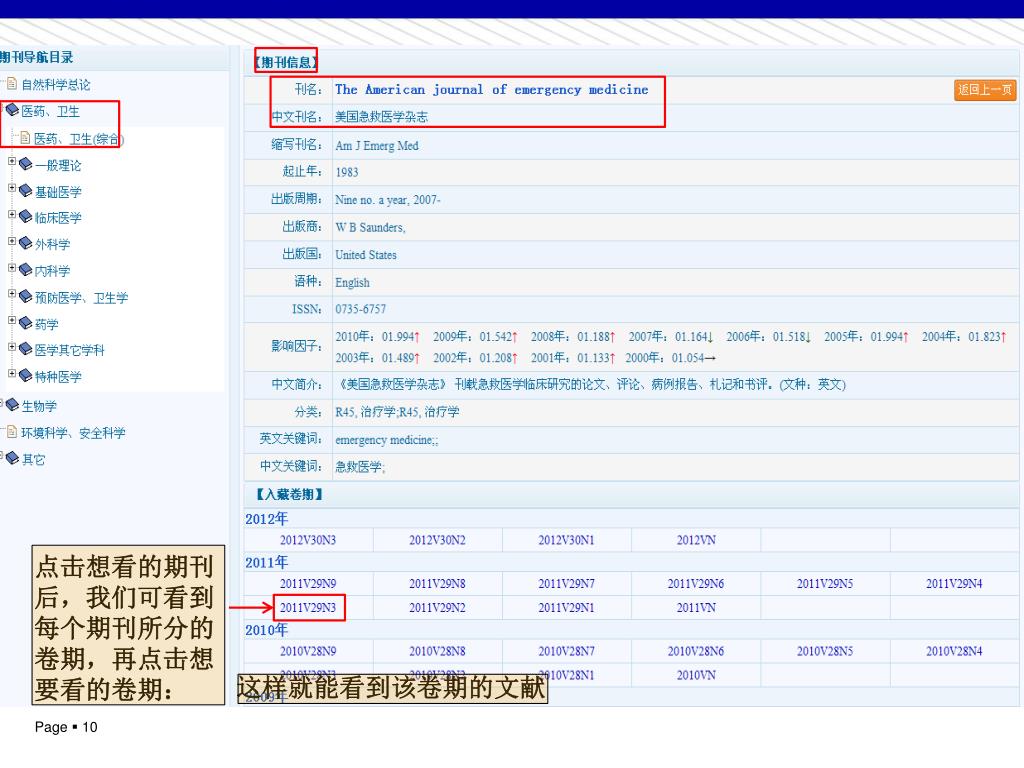
Task: Click book icon beside 基础医学
Action: coord(25,191)
